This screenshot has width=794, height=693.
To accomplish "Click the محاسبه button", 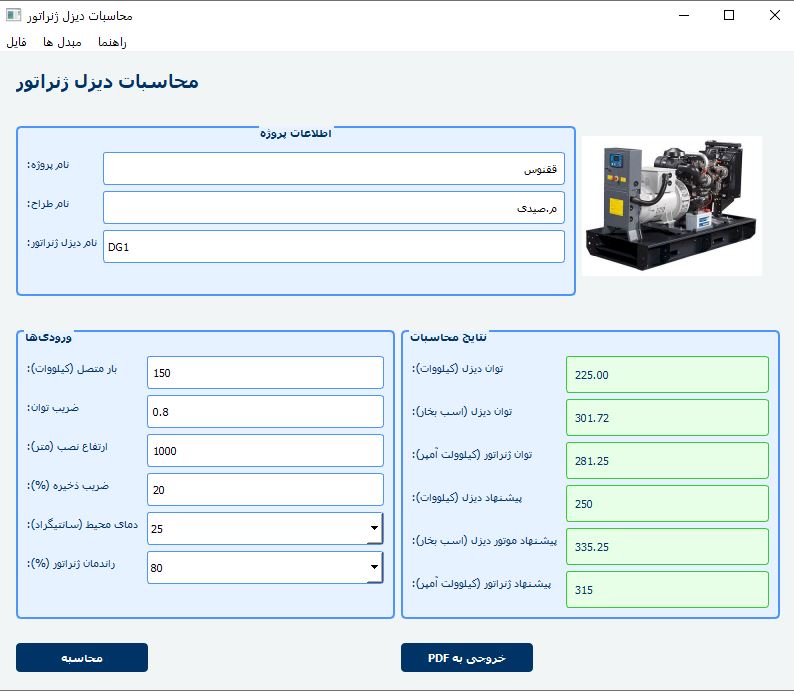I will tap(82, 658).
